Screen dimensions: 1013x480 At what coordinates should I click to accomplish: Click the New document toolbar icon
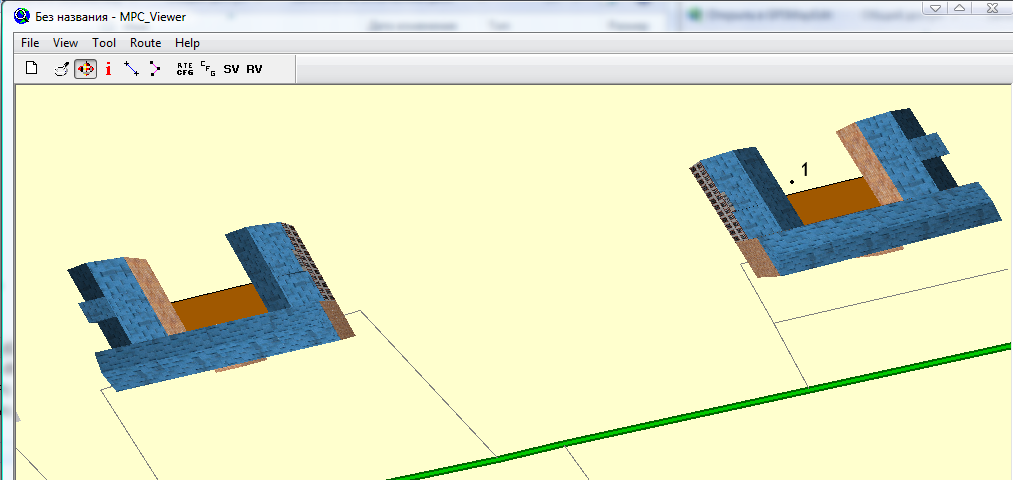click(x=31, y=69)
